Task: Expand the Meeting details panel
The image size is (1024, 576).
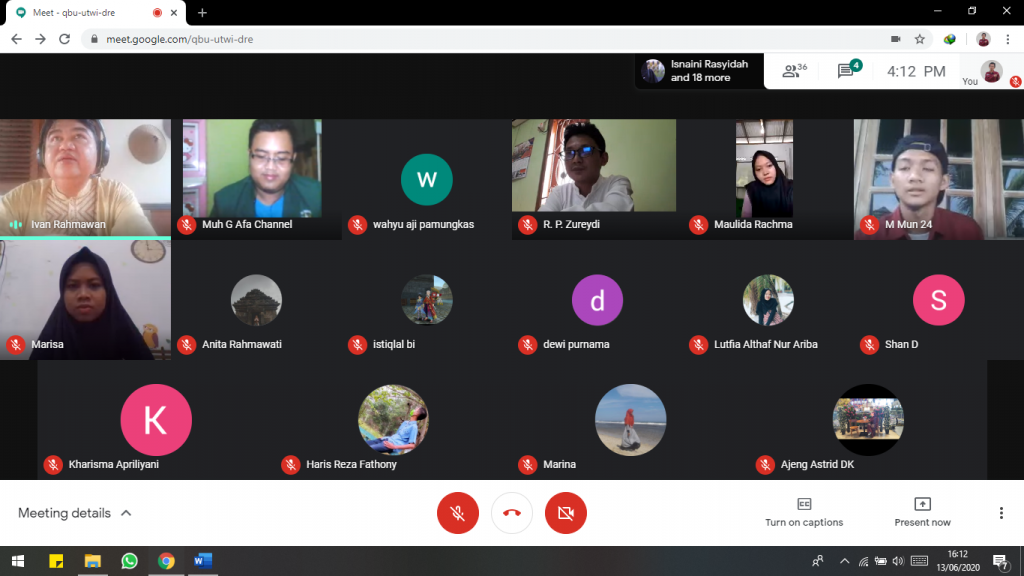Action: (x=75, y=513)
